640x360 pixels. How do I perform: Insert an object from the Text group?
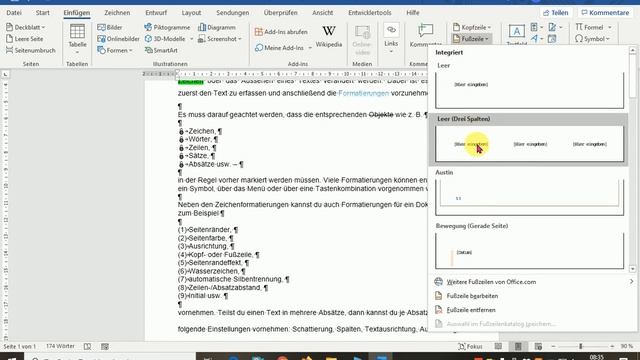(x=552, y=39)
